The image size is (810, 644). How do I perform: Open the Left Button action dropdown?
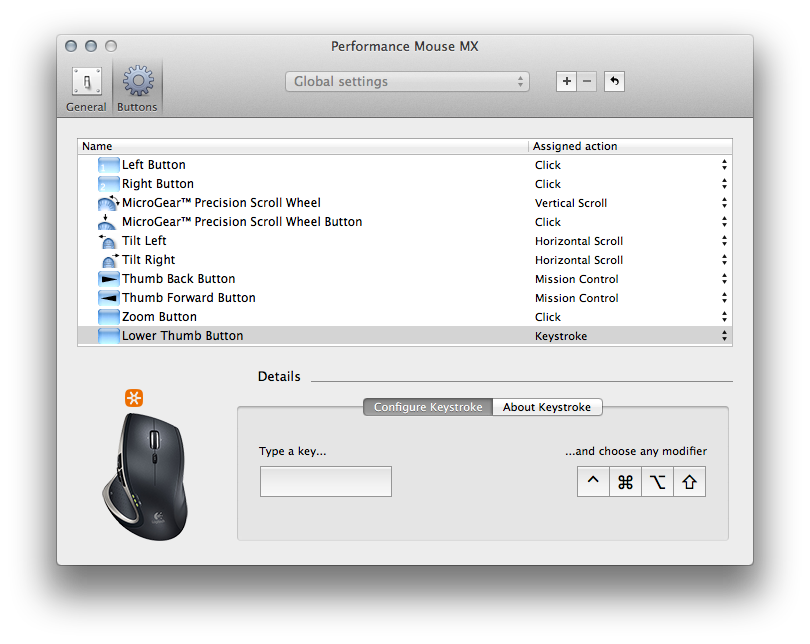[724, 165]
